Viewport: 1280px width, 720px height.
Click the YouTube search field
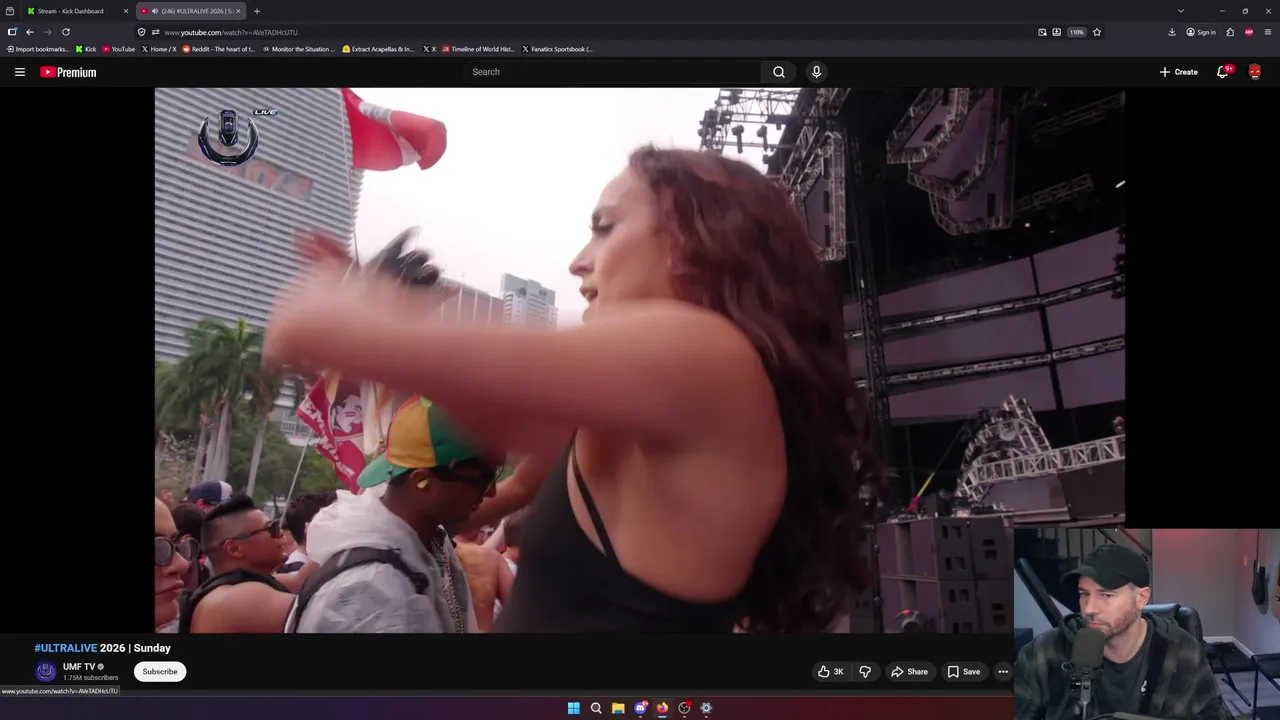612,72
